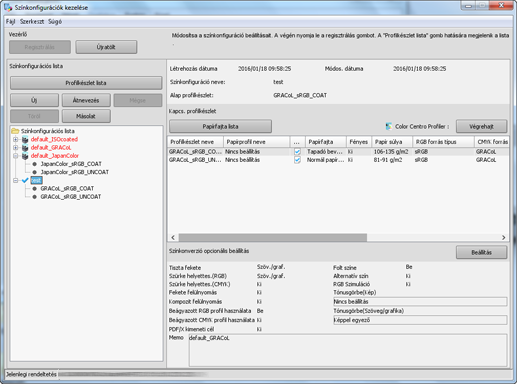Click the RGB forrás típus column header

point(443,142)
